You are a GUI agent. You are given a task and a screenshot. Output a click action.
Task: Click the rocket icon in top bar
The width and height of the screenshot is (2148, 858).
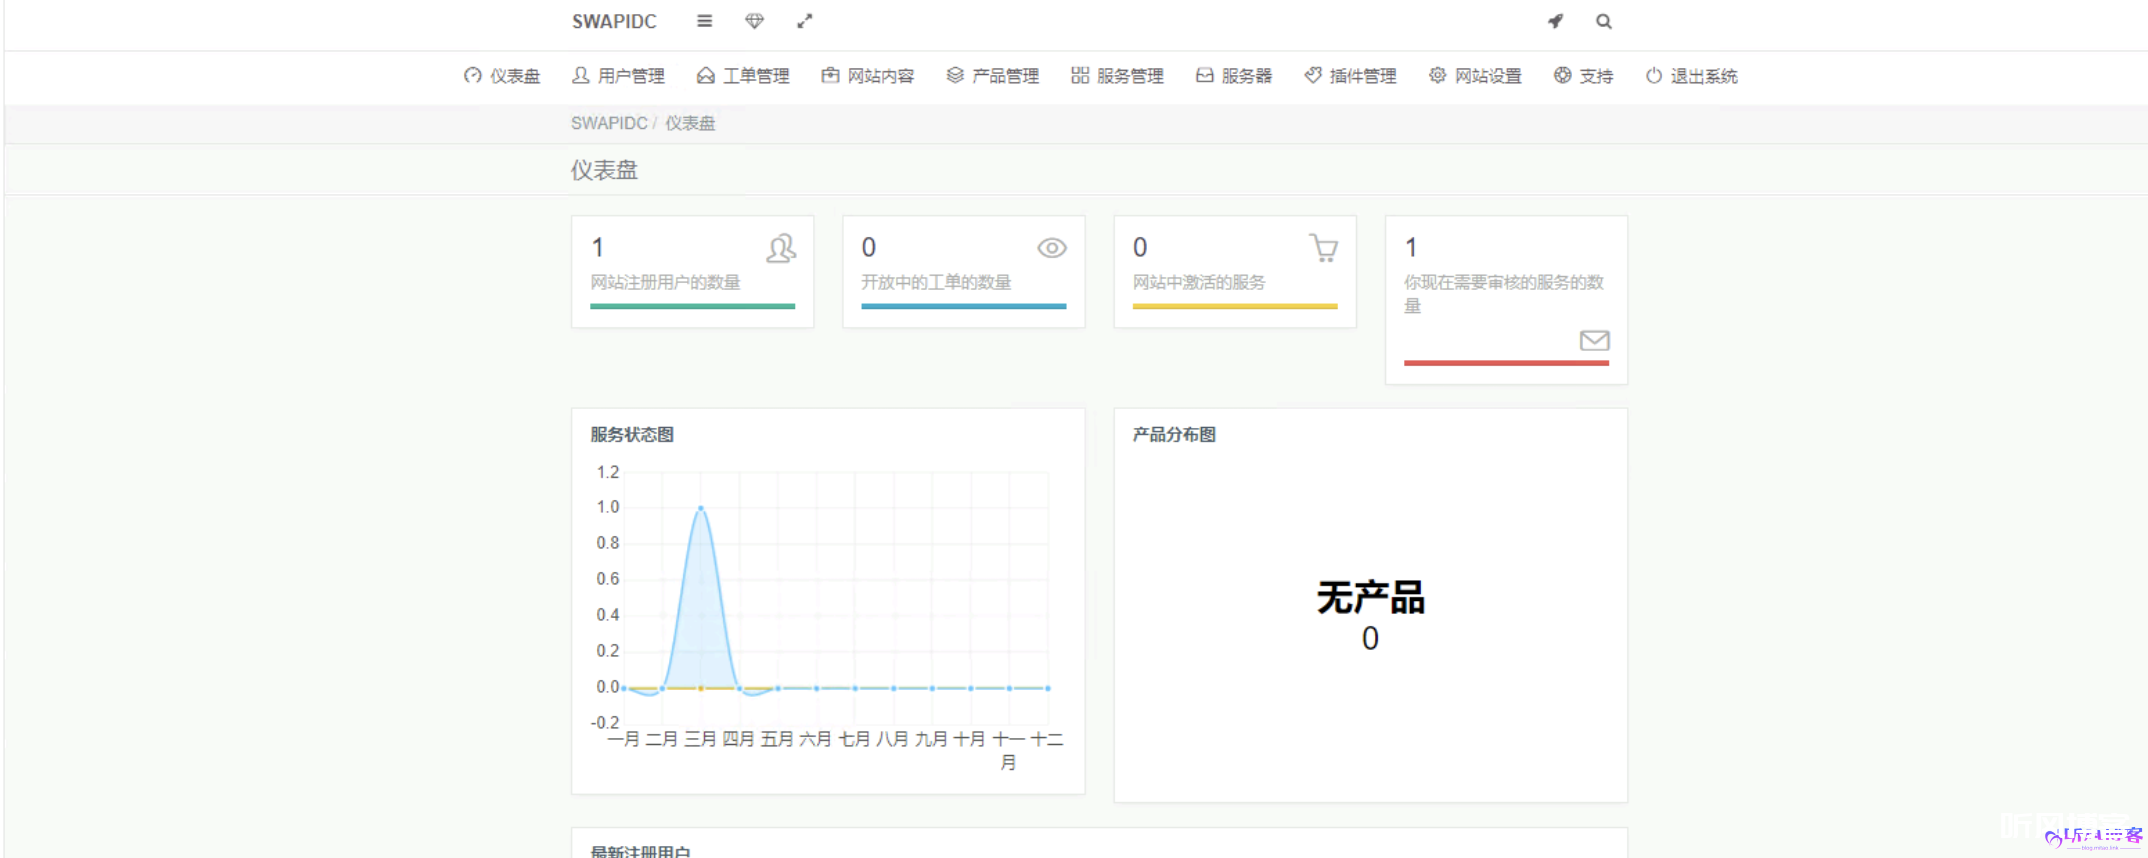1555,21
